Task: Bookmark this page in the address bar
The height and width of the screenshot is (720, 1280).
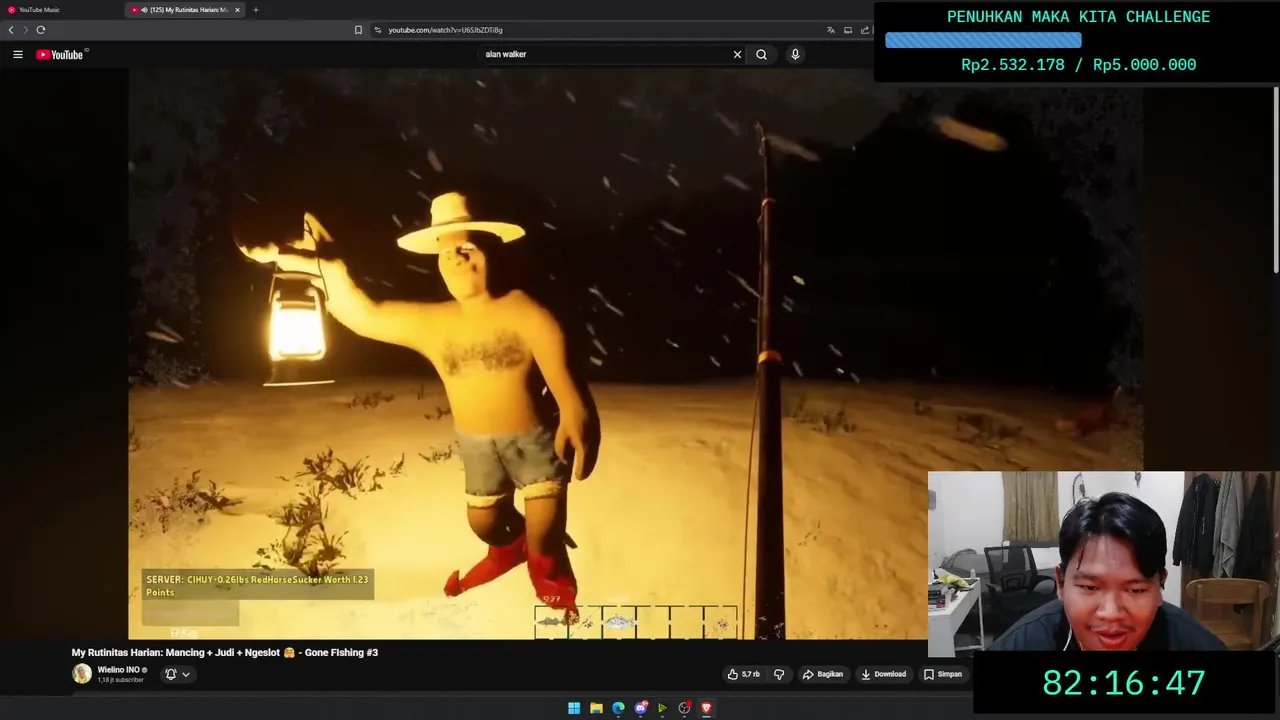Action: pyautogui.click(x=358, y=30)
